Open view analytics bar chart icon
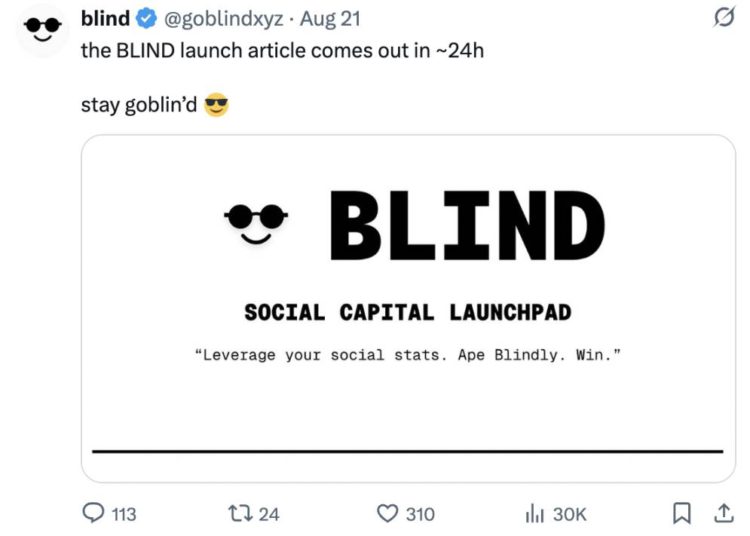 (535, 514)
